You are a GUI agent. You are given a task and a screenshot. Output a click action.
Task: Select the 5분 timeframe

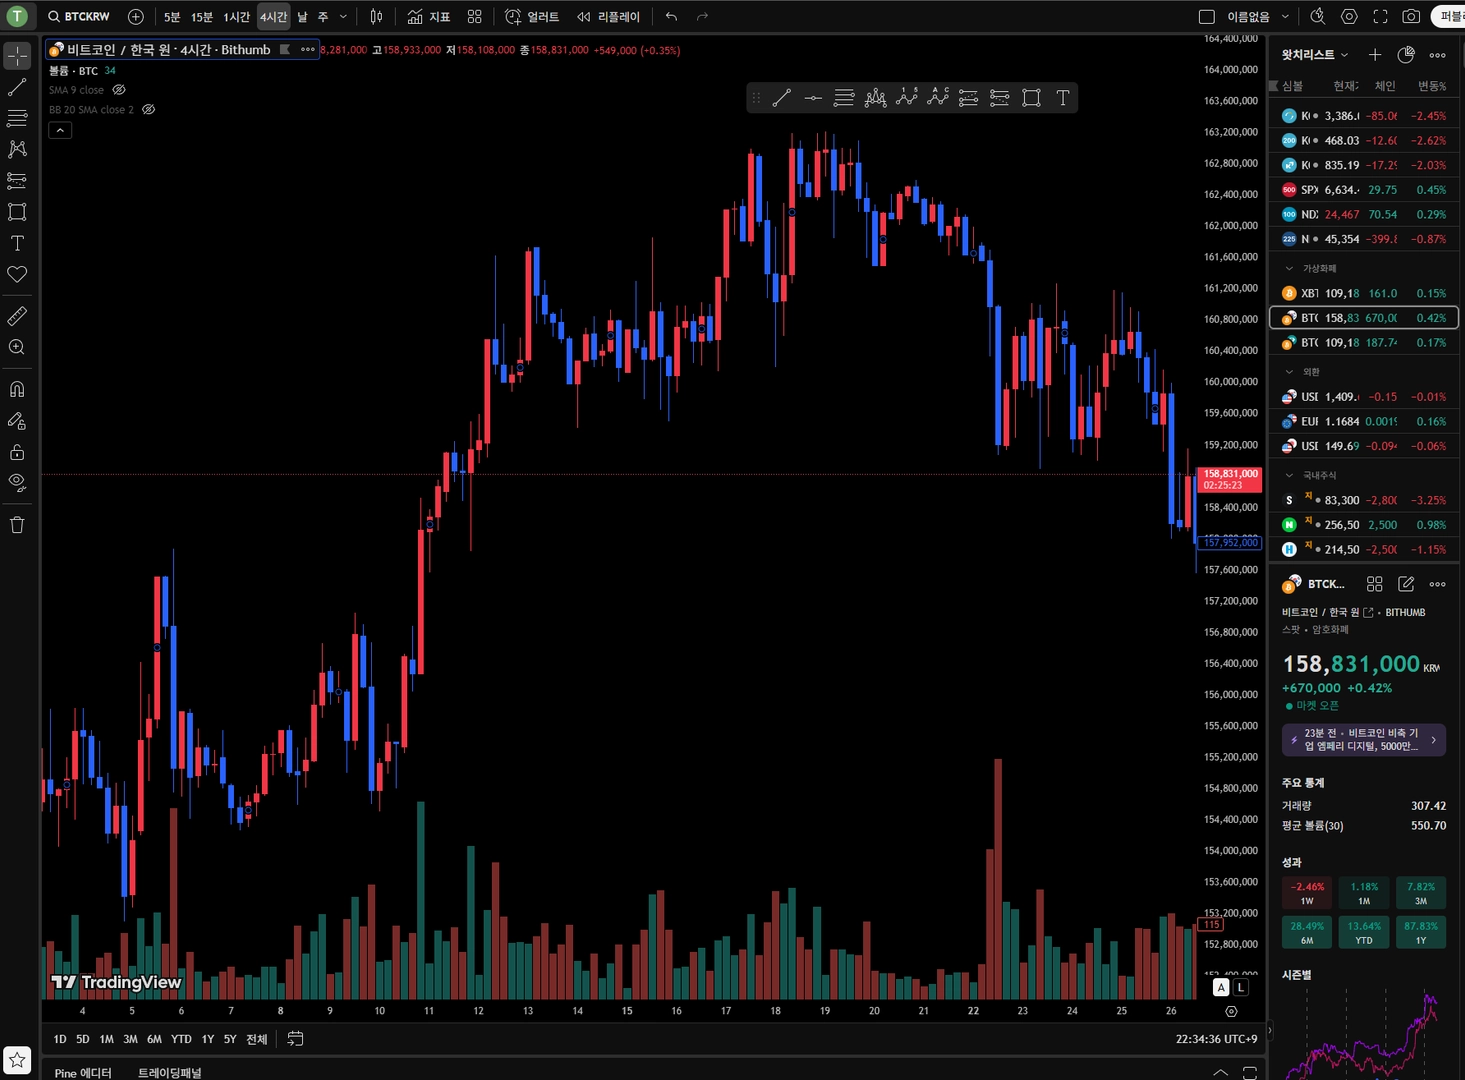pos(172,17)
